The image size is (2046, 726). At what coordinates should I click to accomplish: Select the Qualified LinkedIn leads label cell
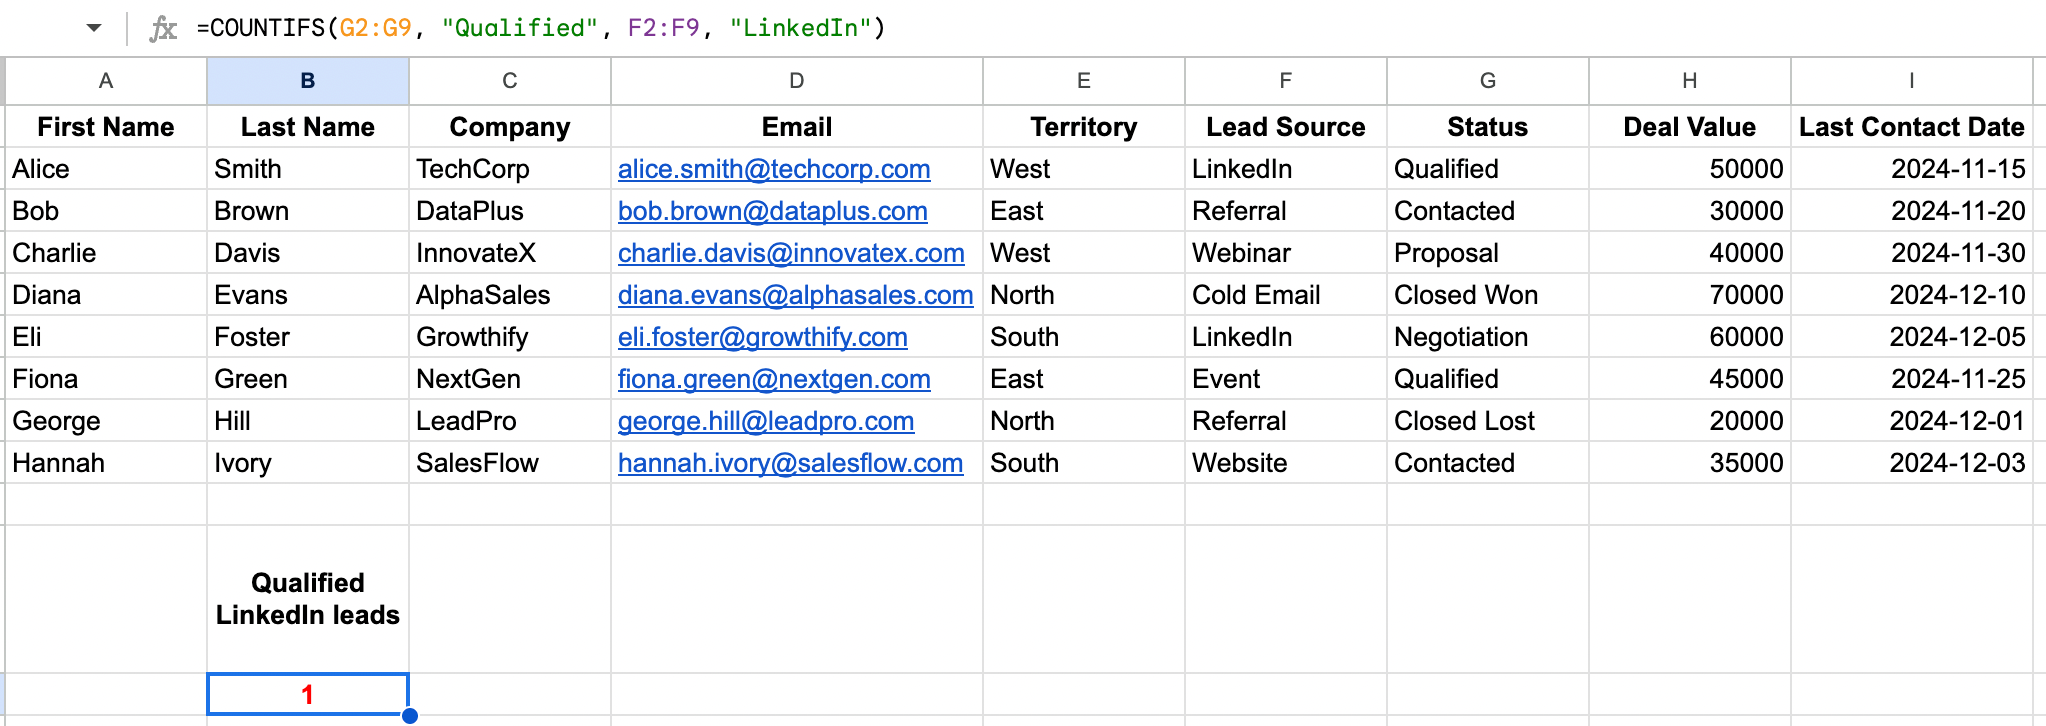point(307,599)
